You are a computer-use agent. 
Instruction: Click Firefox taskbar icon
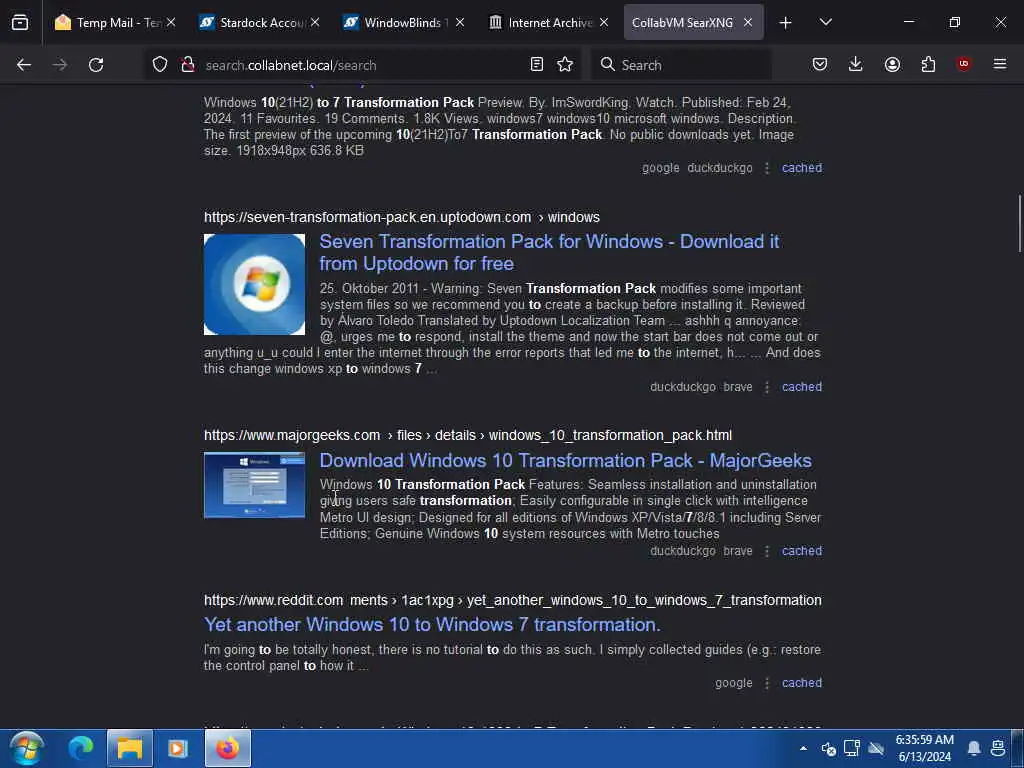[x=228, y=748]
